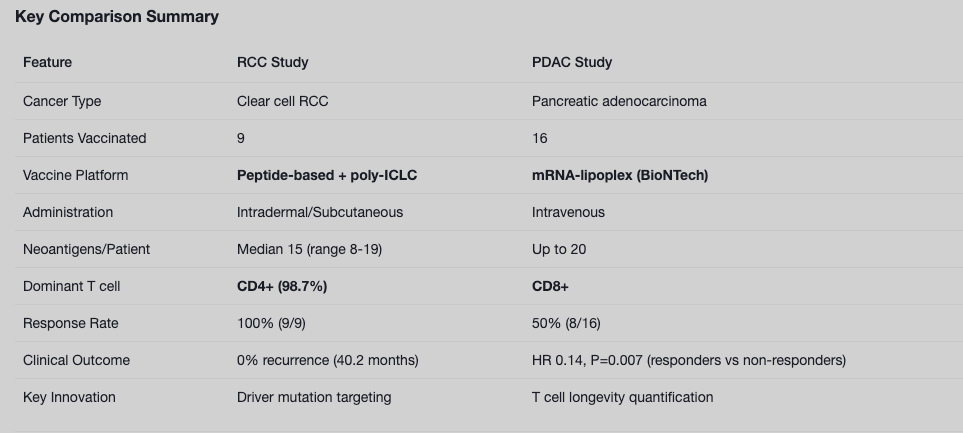Select the Patients Vaccinated row label
Image resolution: width=963 pixels, height=433 pixels.
[x=85, y=138]
